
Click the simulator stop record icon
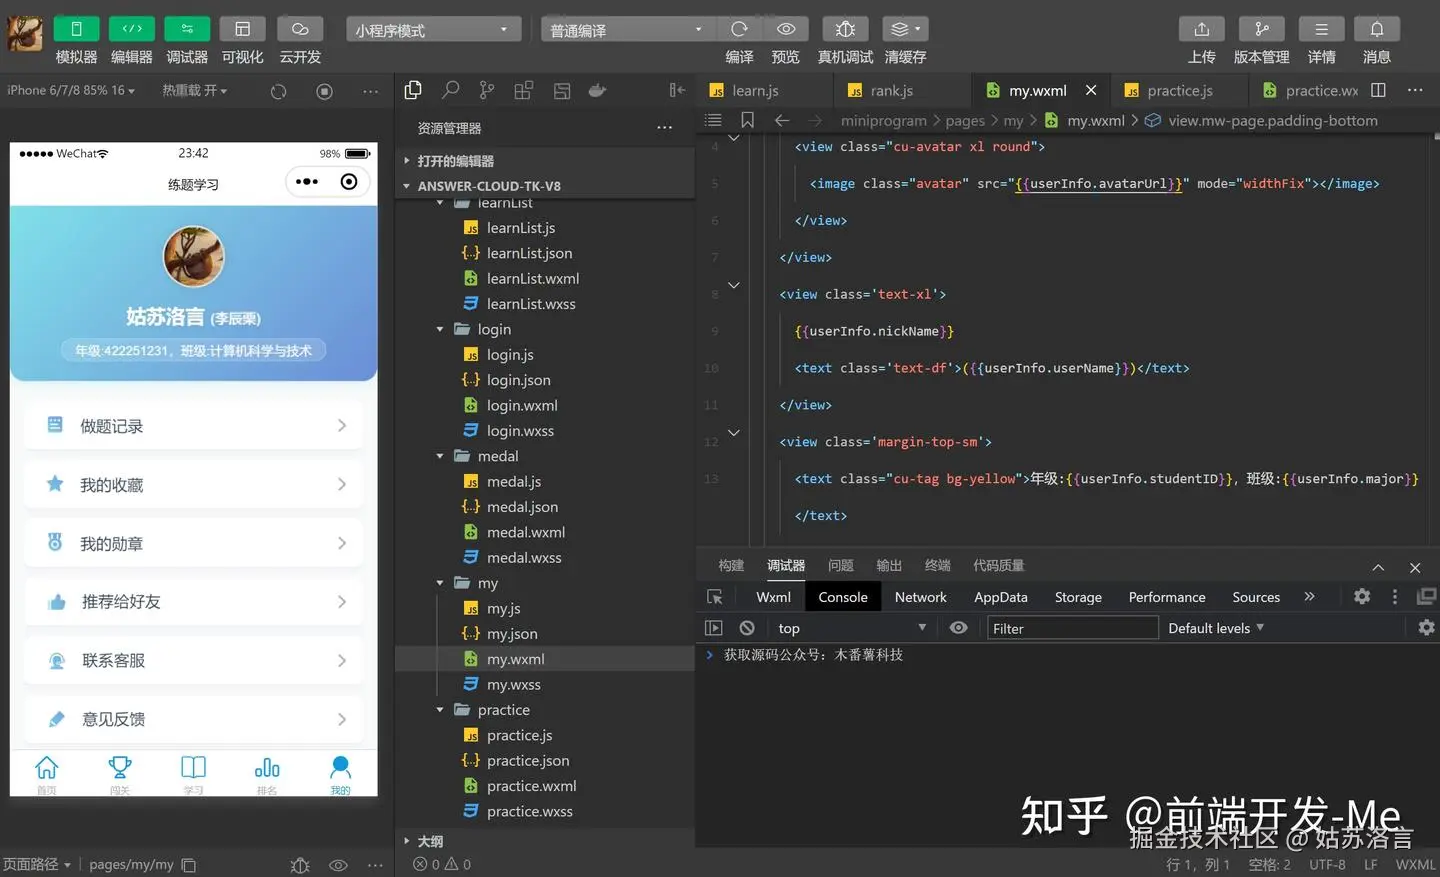[x=324, y=91]
